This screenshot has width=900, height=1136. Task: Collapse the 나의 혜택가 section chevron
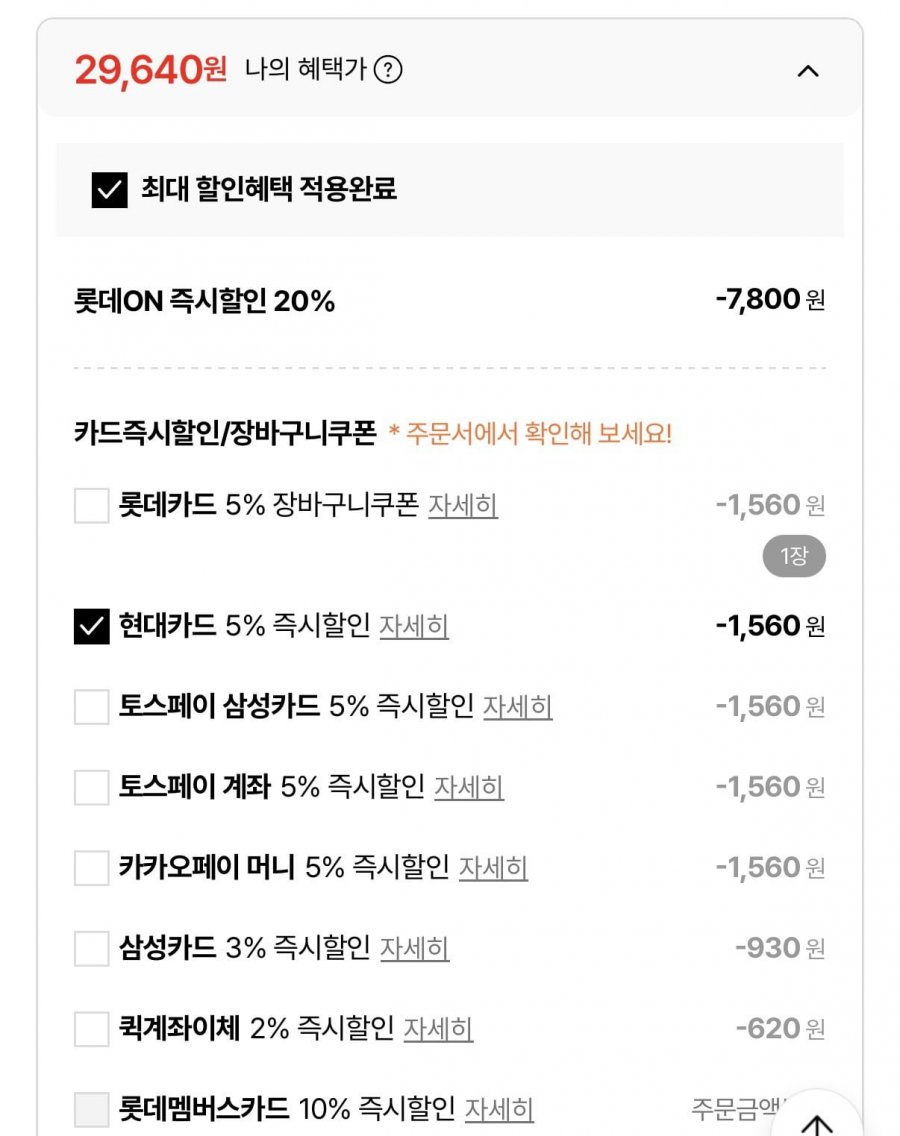coord(808,71)
